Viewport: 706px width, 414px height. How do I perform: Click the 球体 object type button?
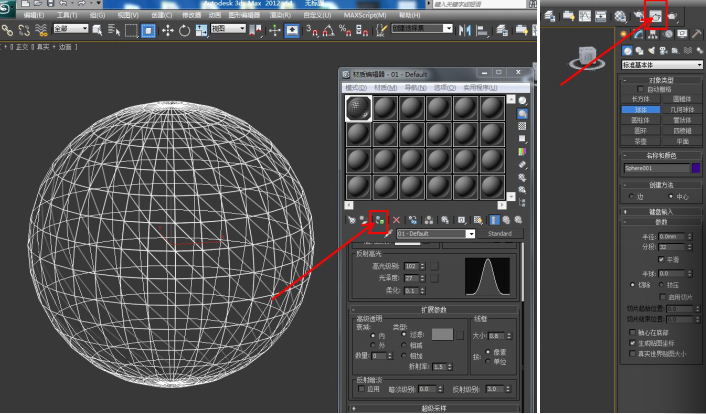(x=641, y=109)
